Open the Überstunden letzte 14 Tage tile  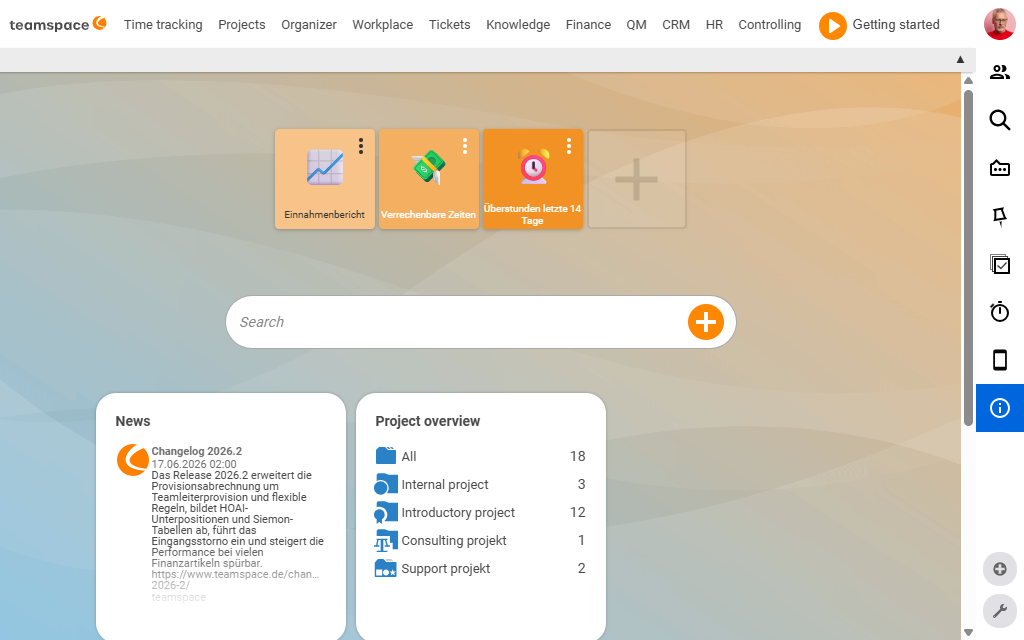pyautogui.click(x=532, y=179)
